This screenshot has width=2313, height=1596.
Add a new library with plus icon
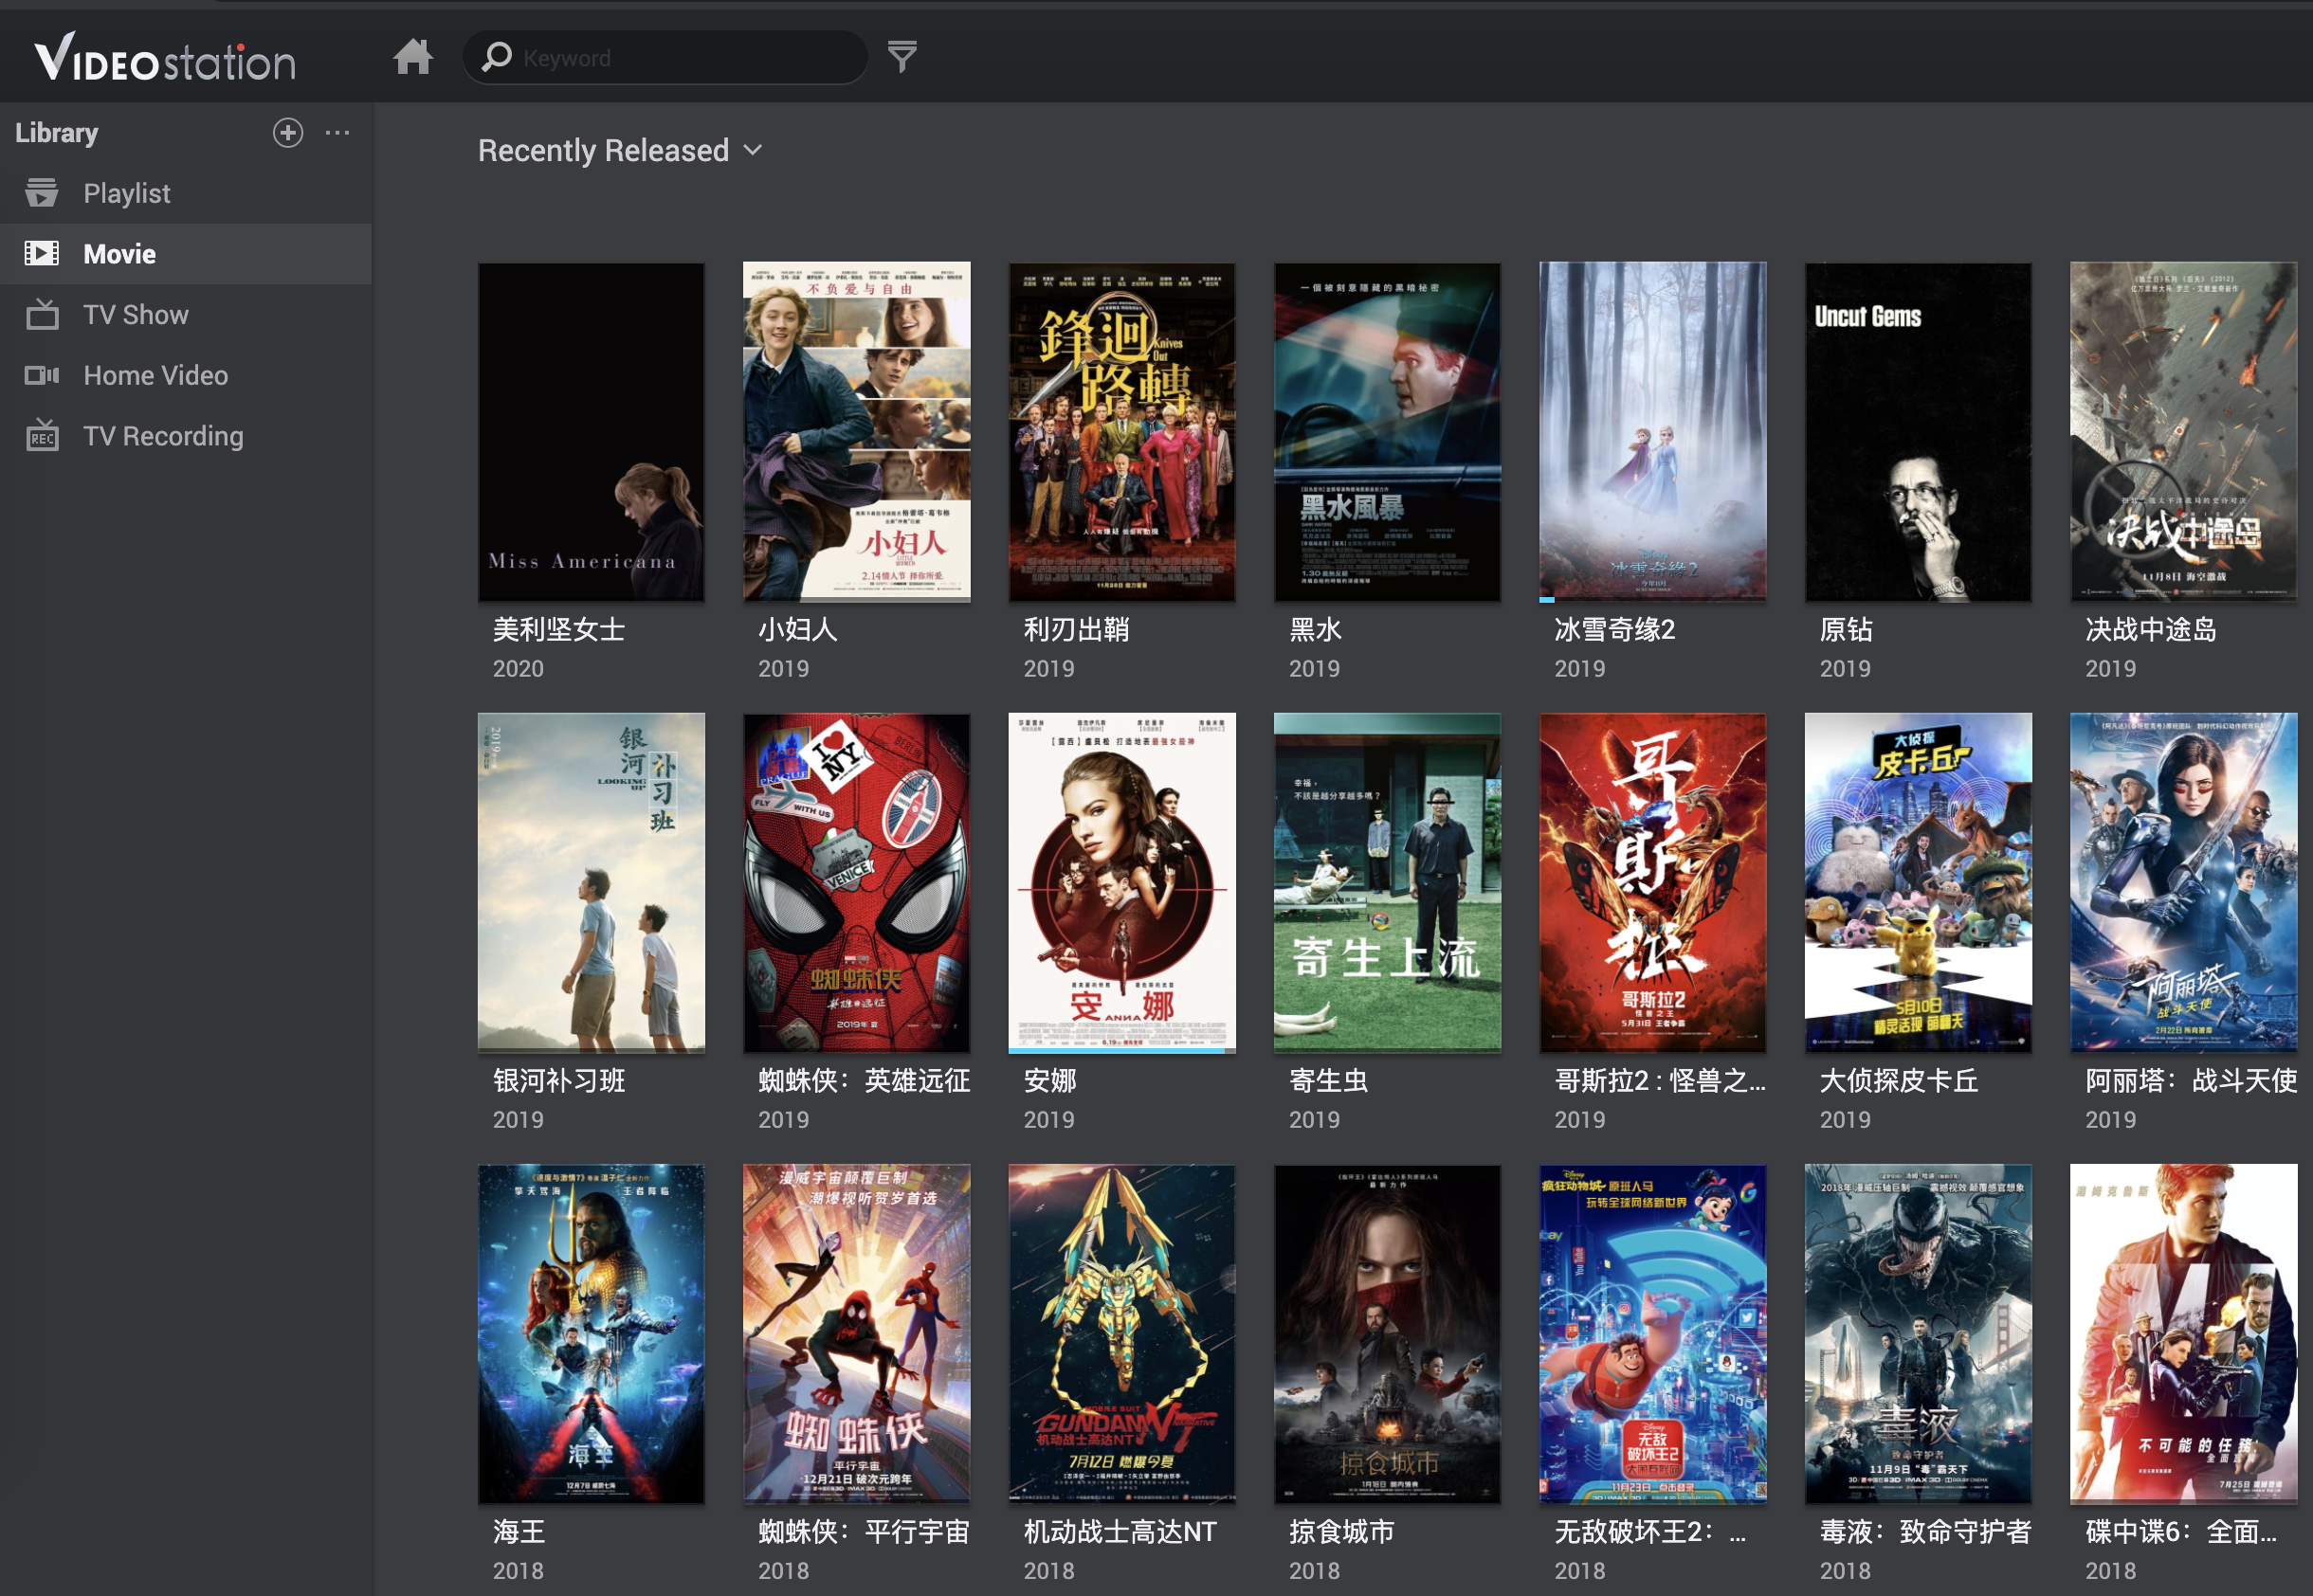tap(288, 133)
